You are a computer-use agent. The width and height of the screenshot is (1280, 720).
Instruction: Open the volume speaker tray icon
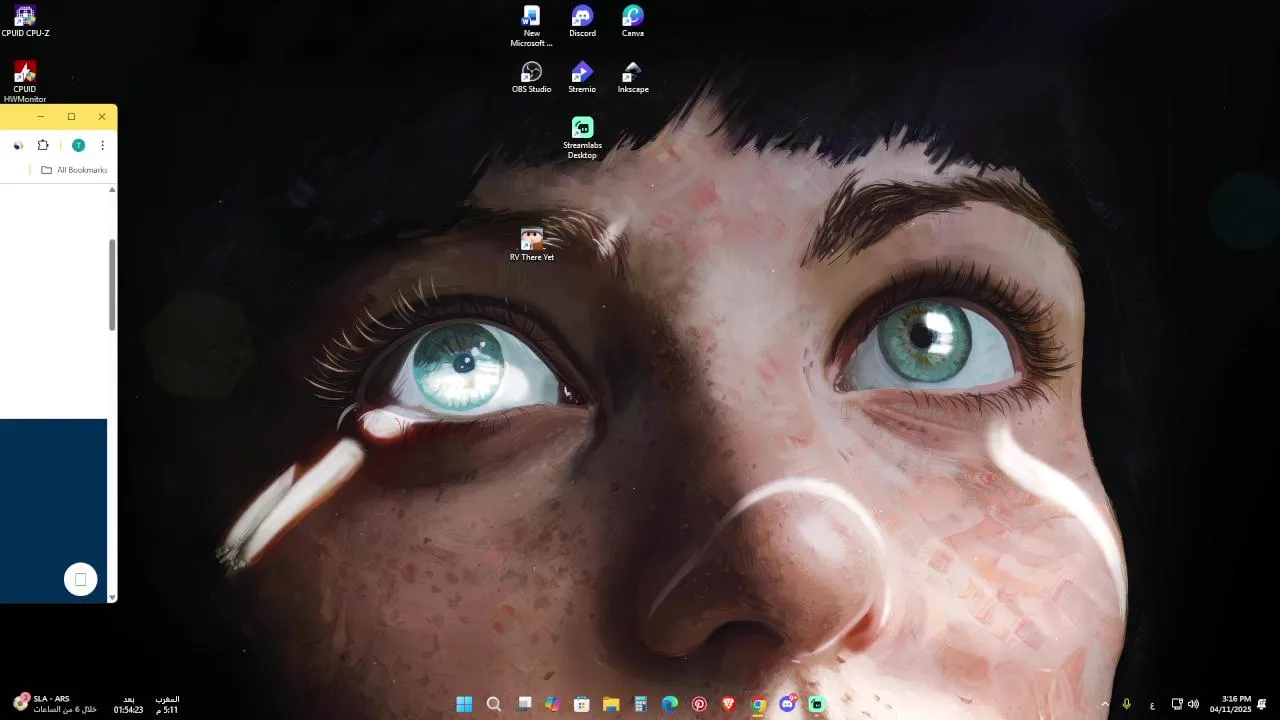pyautogui.click(x=1193, y=704)
